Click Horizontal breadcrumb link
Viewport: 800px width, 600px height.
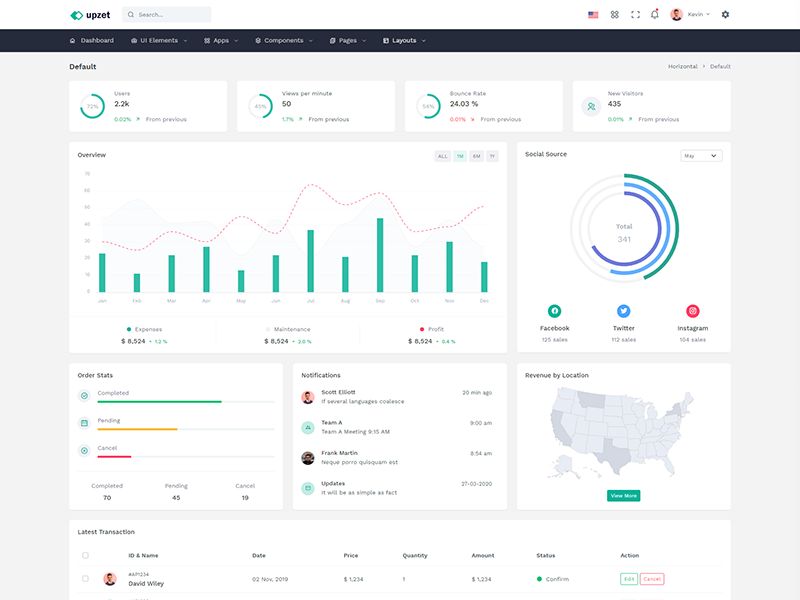[x=683, y=66]
